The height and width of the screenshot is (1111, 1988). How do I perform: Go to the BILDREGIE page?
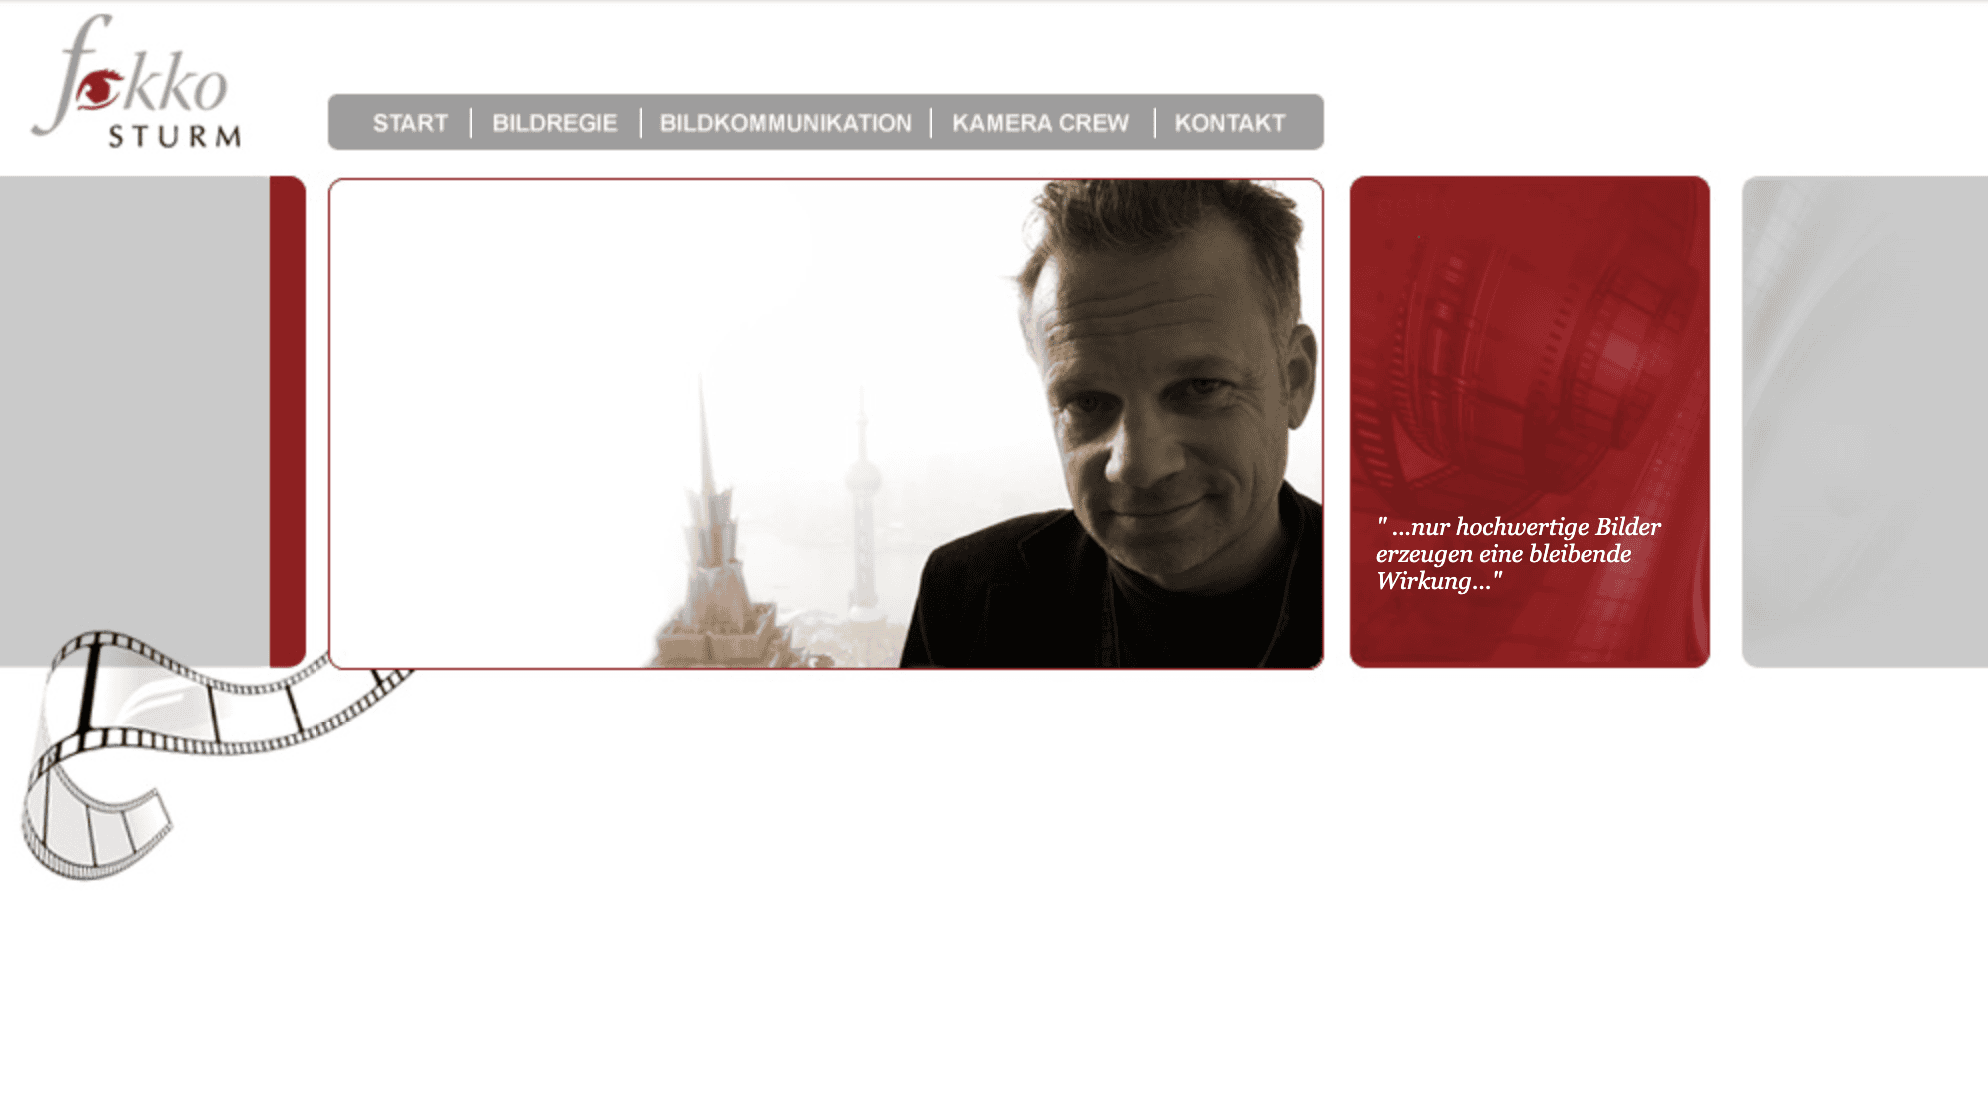[555, 123]
